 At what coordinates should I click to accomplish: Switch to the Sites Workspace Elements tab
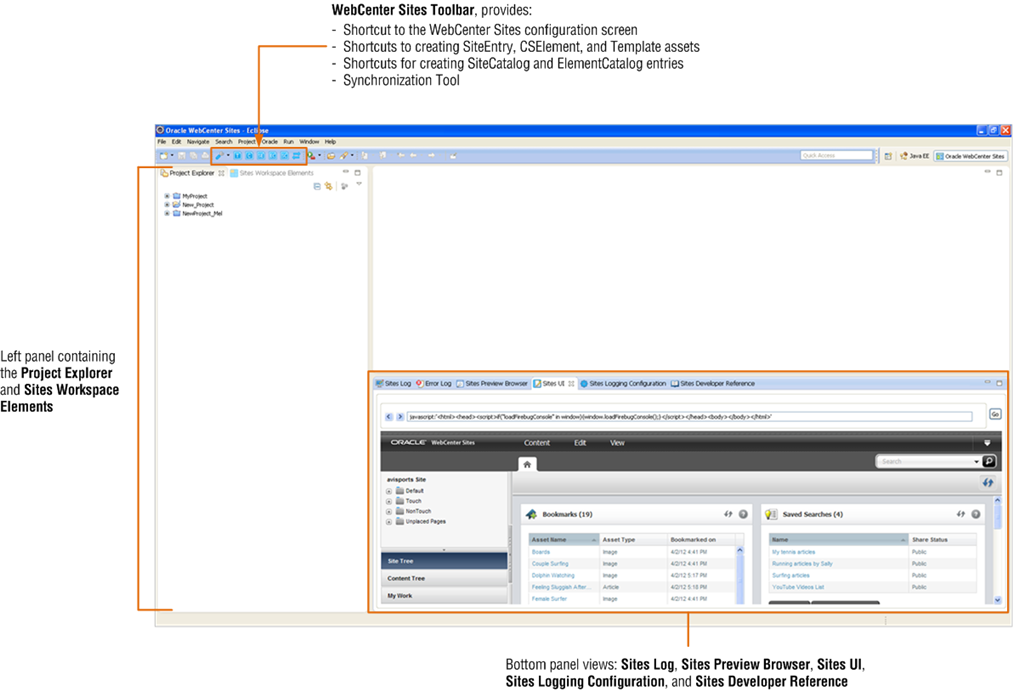point(272,173)
